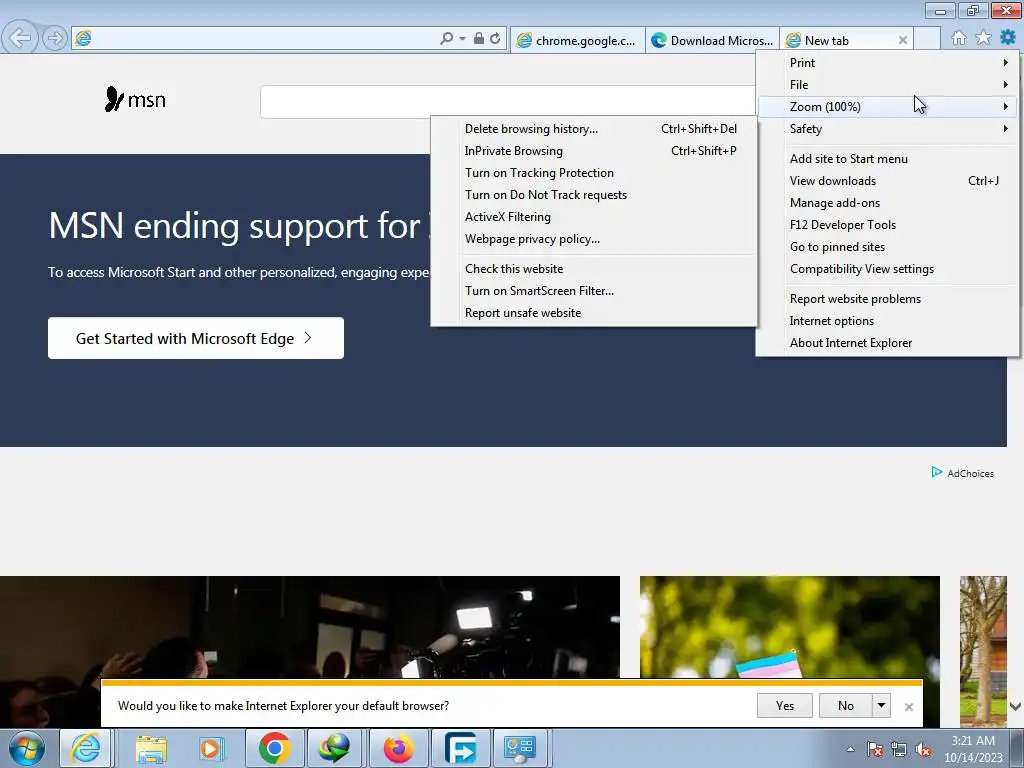The image size is (1024, 768).
Task: Open Windows Explorer folder taskbar icon
Action: click(151, 748)
